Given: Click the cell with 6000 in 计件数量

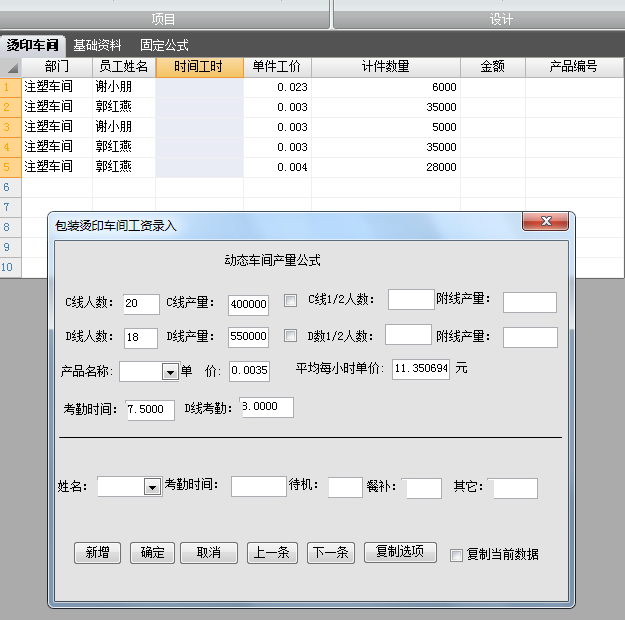Looking at the screenshot, I should [386, 87].
